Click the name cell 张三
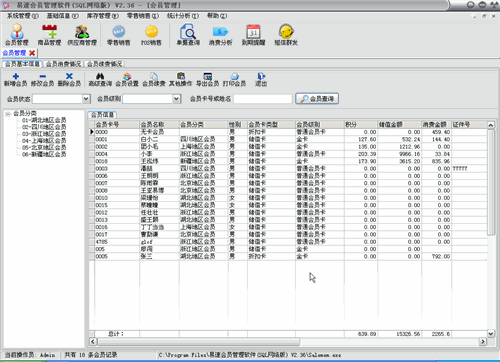500x362 pixels. tap(159, 257)
